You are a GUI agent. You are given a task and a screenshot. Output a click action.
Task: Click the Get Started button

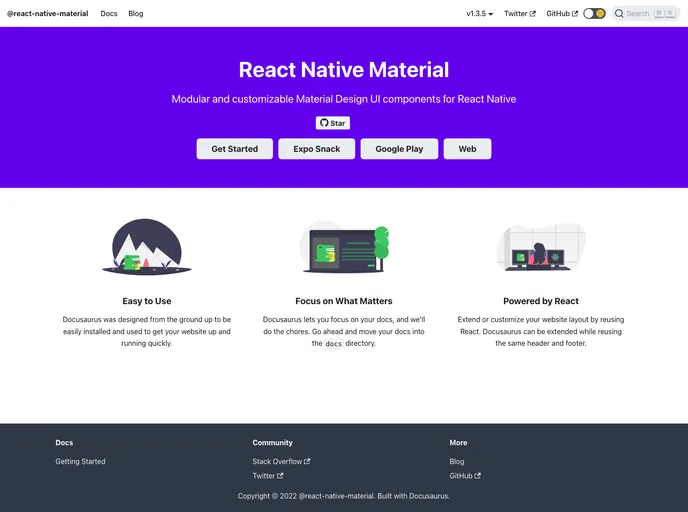click(235, 149)
